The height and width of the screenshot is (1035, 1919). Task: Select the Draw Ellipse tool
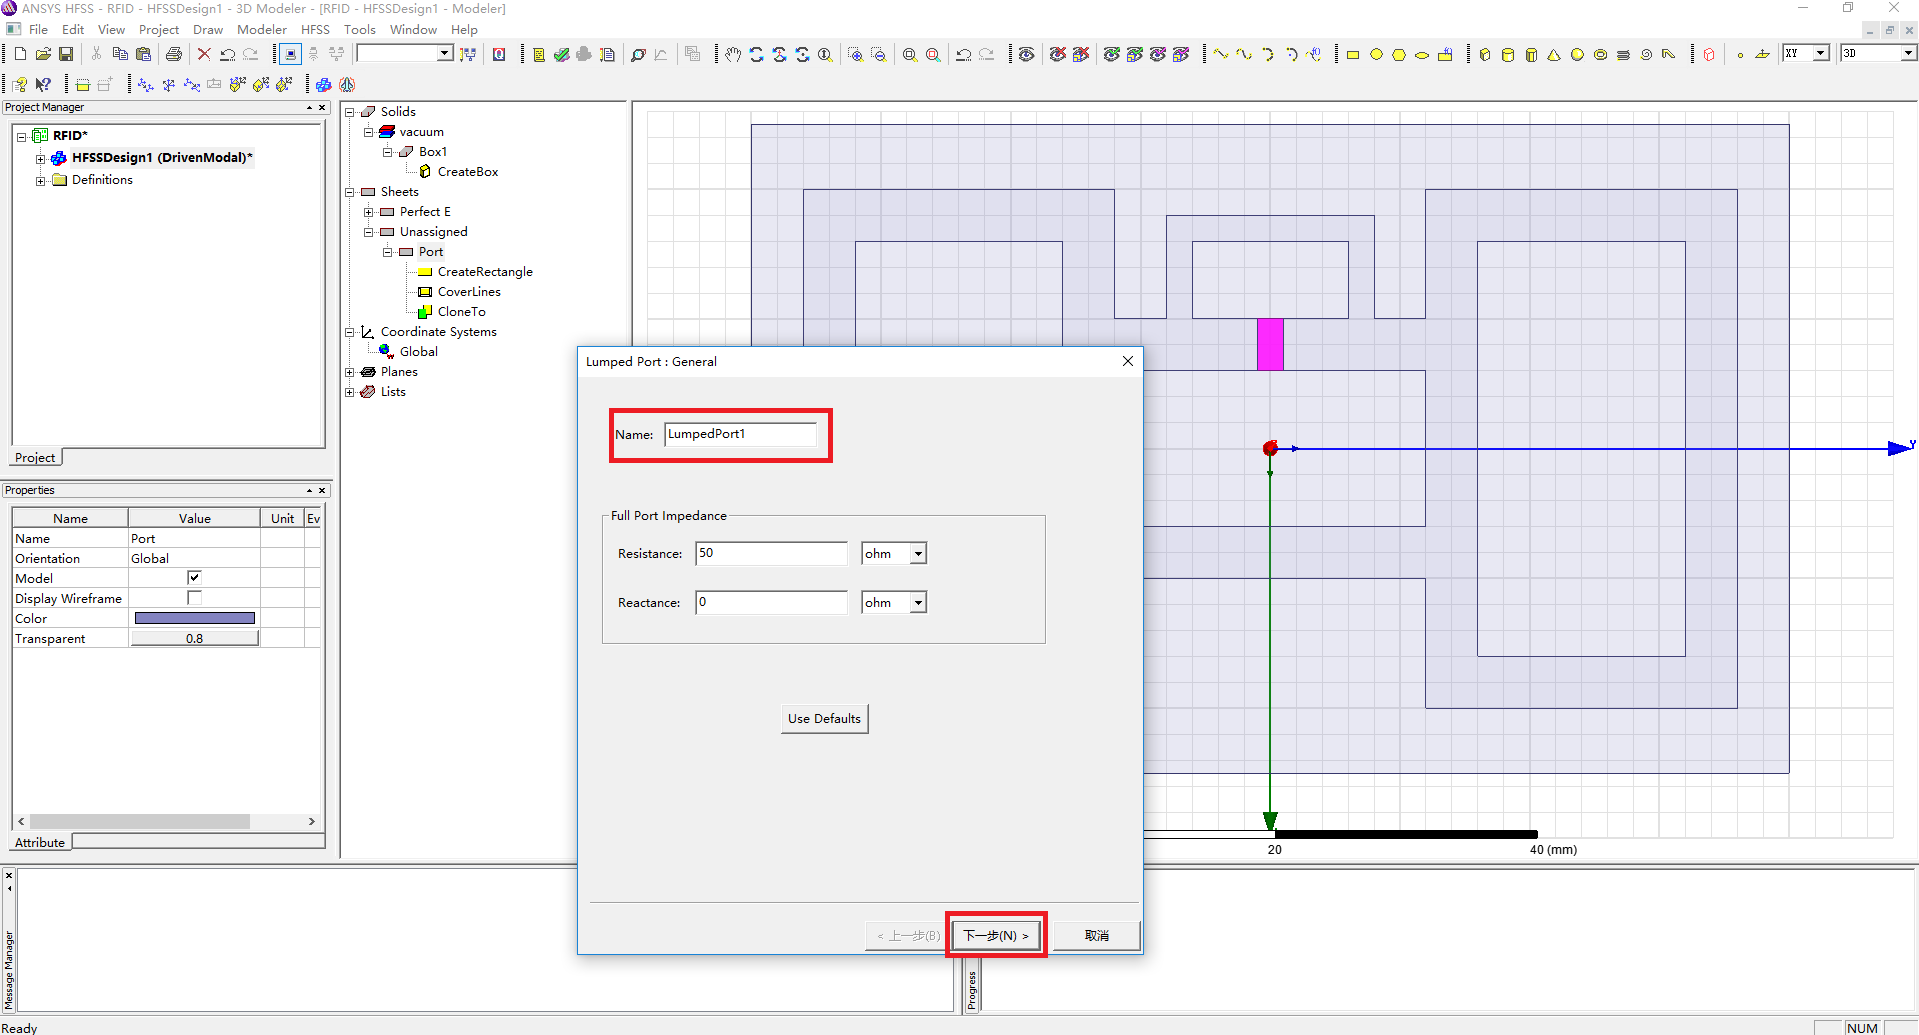click(1422, 54)
